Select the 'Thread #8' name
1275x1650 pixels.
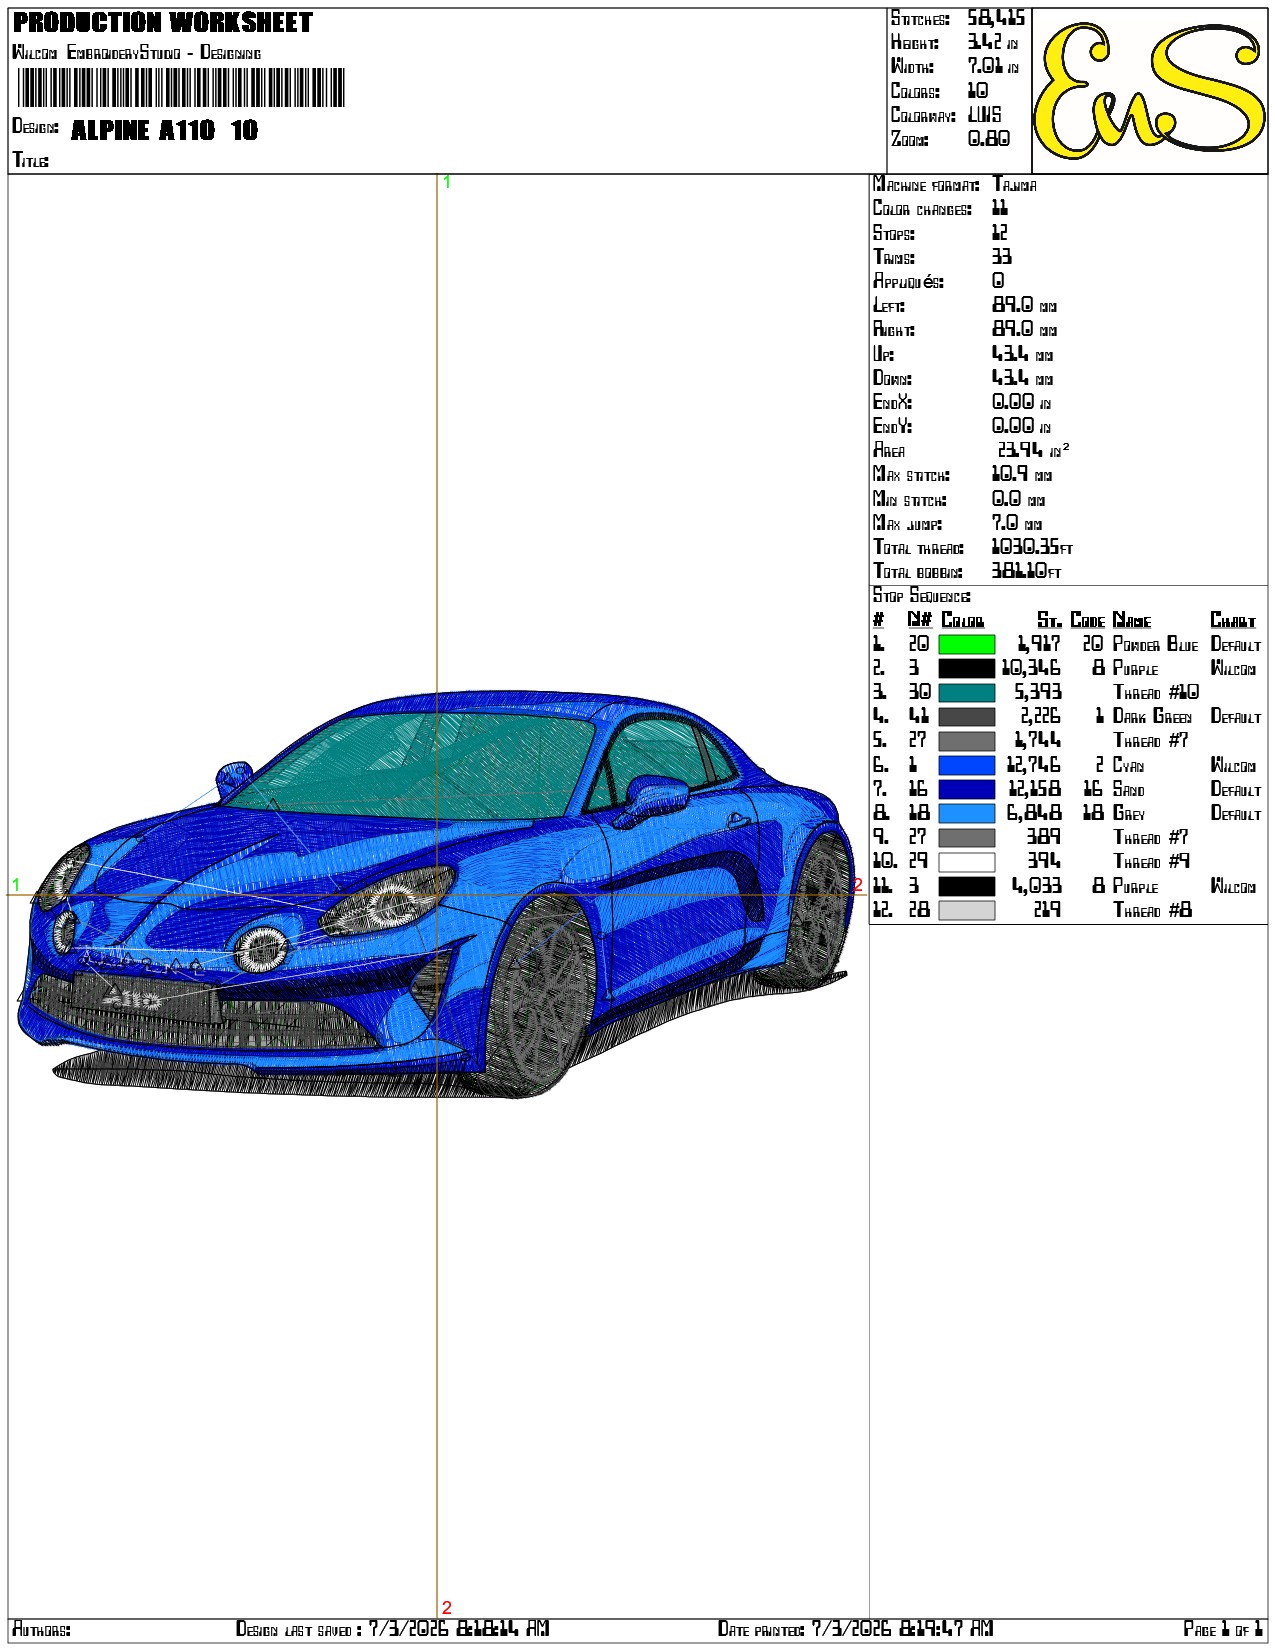(x=1152, y=910)
